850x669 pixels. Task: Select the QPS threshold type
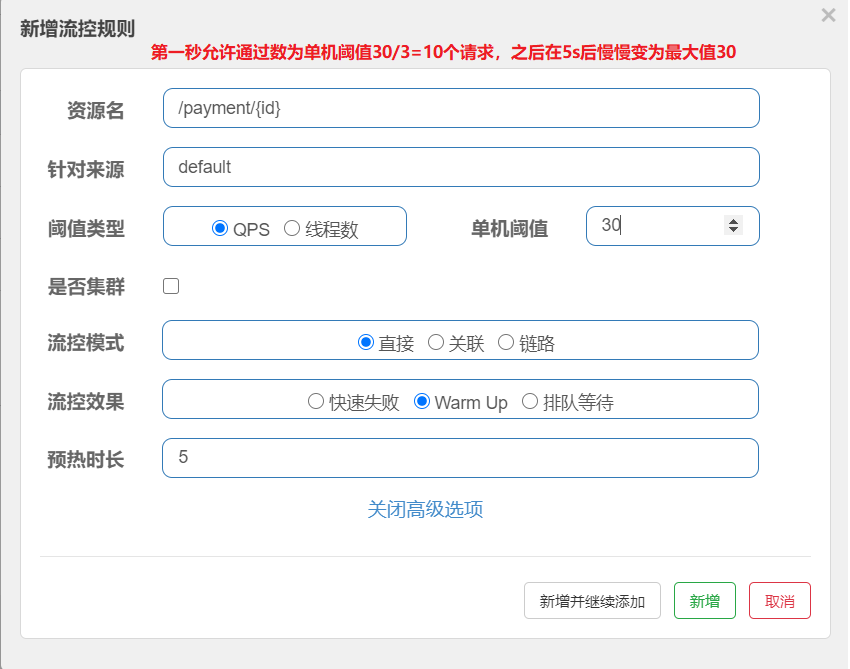point(221,228)
